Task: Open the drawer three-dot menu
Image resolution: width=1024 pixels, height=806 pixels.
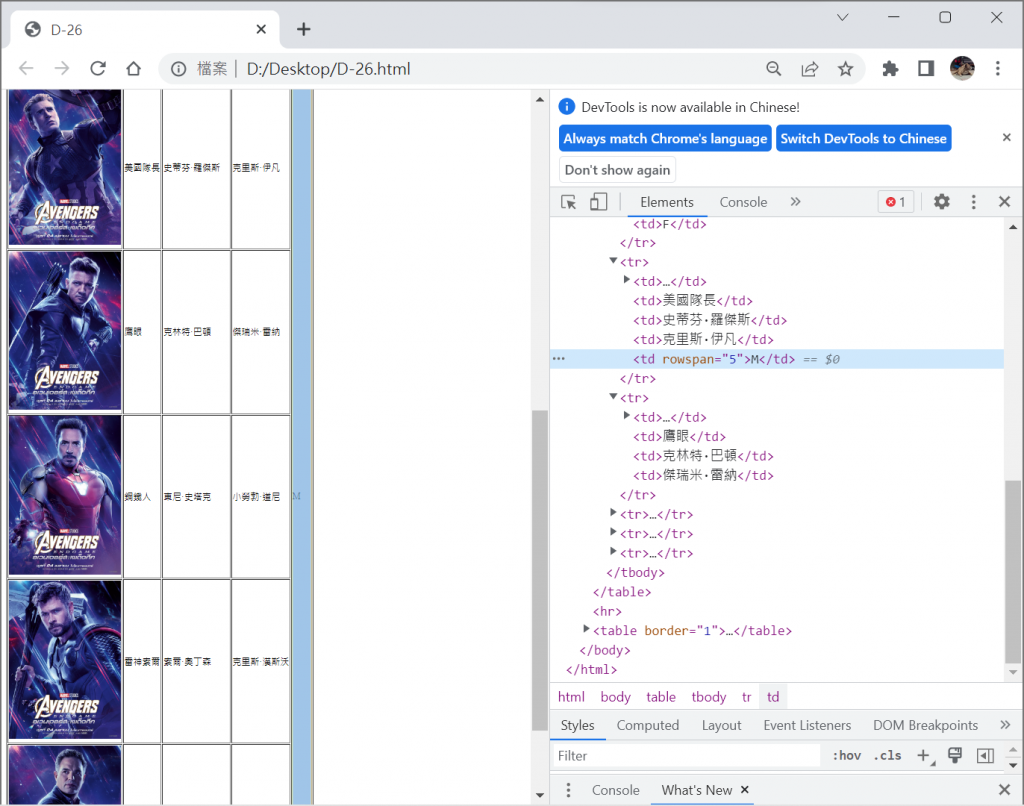Action: 568,790
